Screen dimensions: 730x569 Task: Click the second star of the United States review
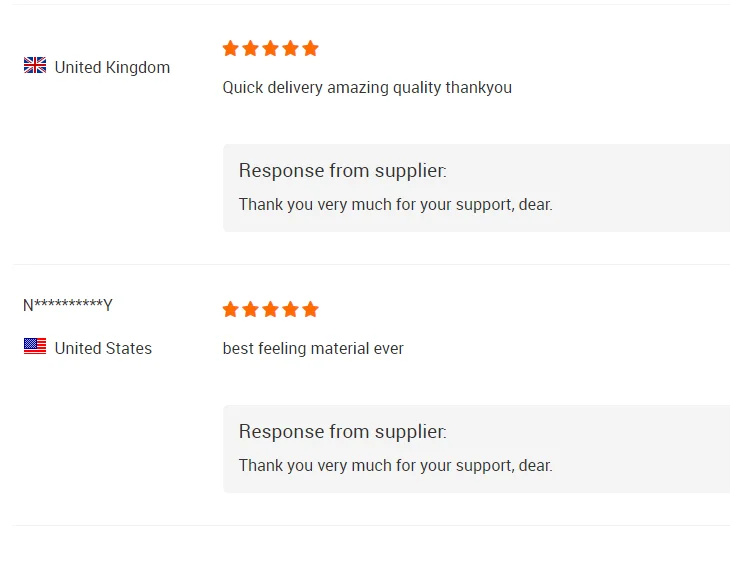point(251,309)
